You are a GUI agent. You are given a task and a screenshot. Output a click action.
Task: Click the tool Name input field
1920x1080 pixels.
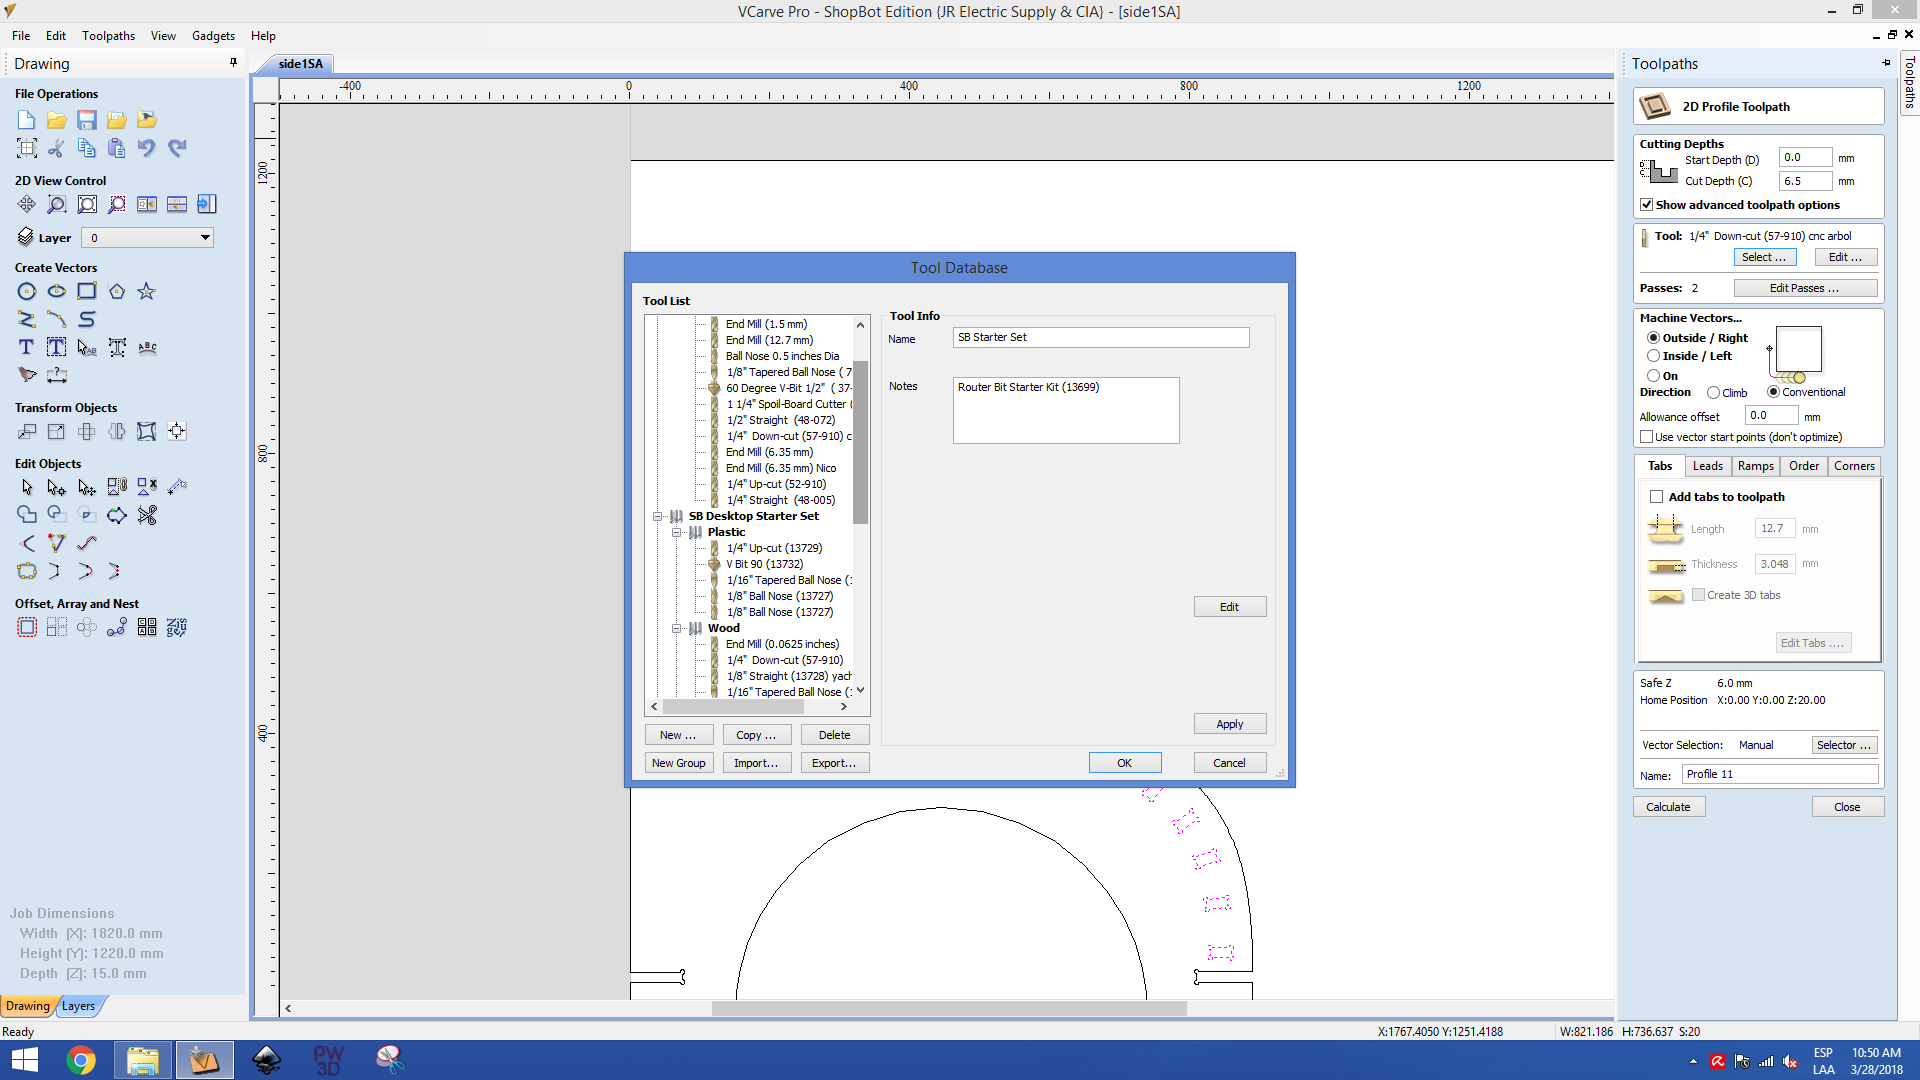(x=1101, y=338)
